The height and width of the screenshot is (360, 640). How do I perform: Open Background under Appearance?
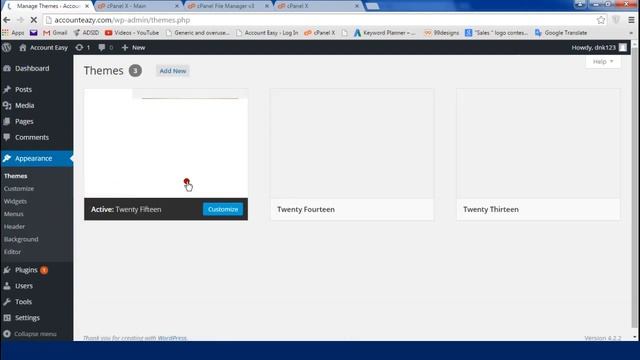[x=21, y=239]
